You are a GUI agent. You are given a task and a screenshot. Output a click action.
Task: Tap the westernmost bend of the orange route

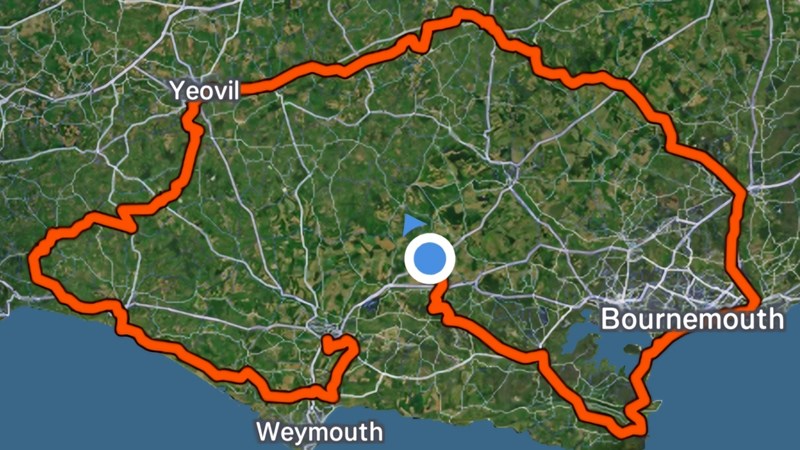click(34, 260)
